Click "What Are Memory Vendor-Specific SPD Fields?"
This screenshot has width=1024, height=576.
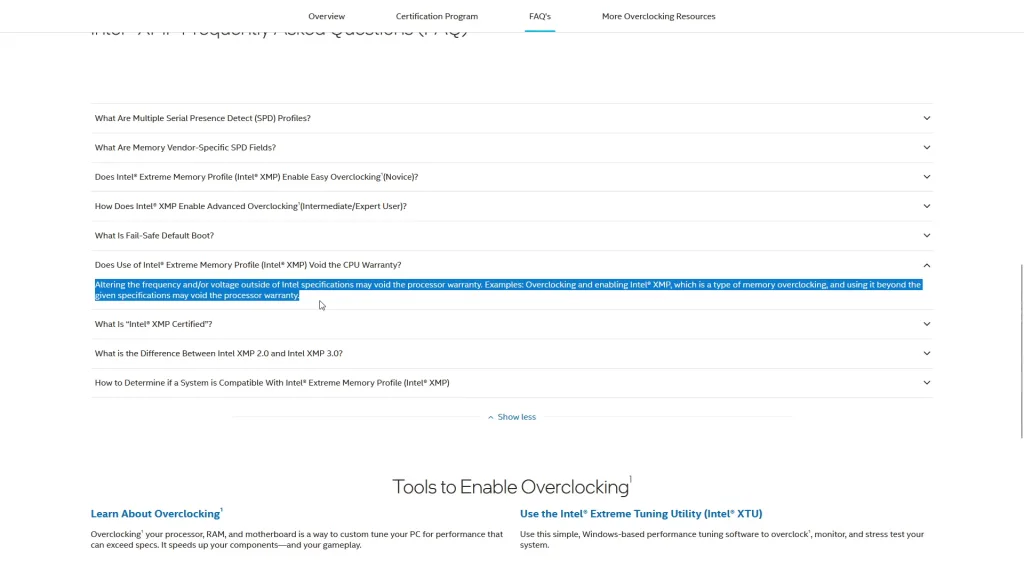pyautogui.click(x=185, y=148)
